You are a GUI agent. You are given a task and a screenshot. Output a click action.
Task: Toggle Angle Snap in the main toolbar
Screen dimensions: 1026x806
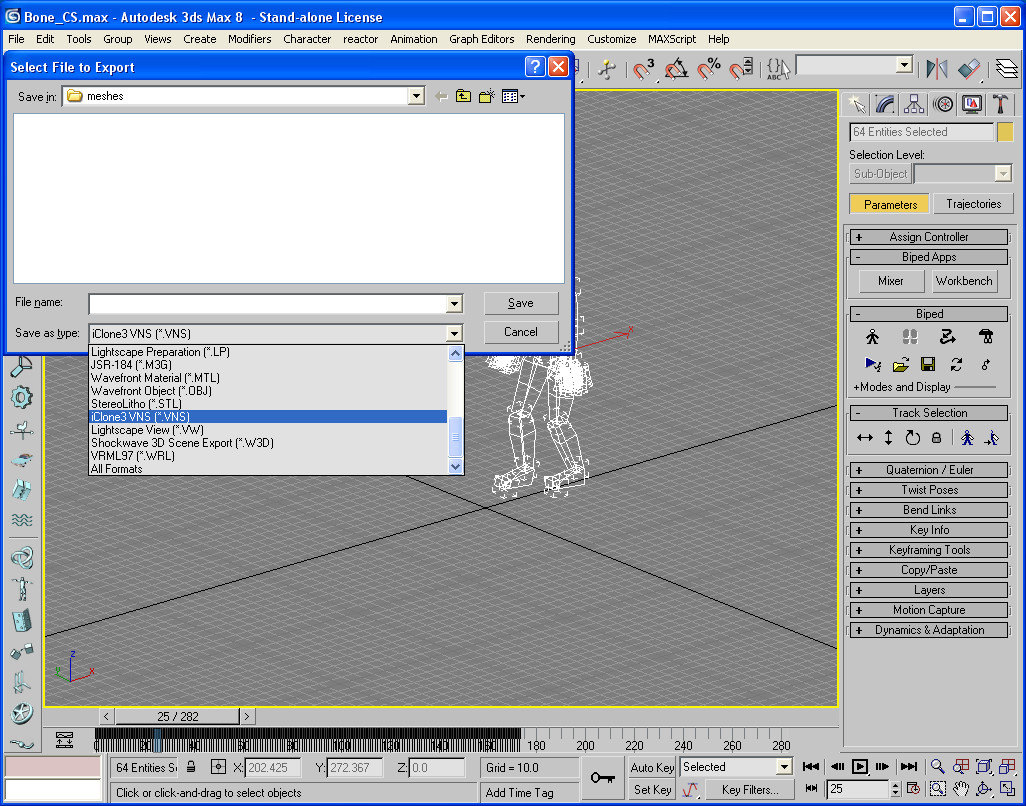tap(676, 68)
